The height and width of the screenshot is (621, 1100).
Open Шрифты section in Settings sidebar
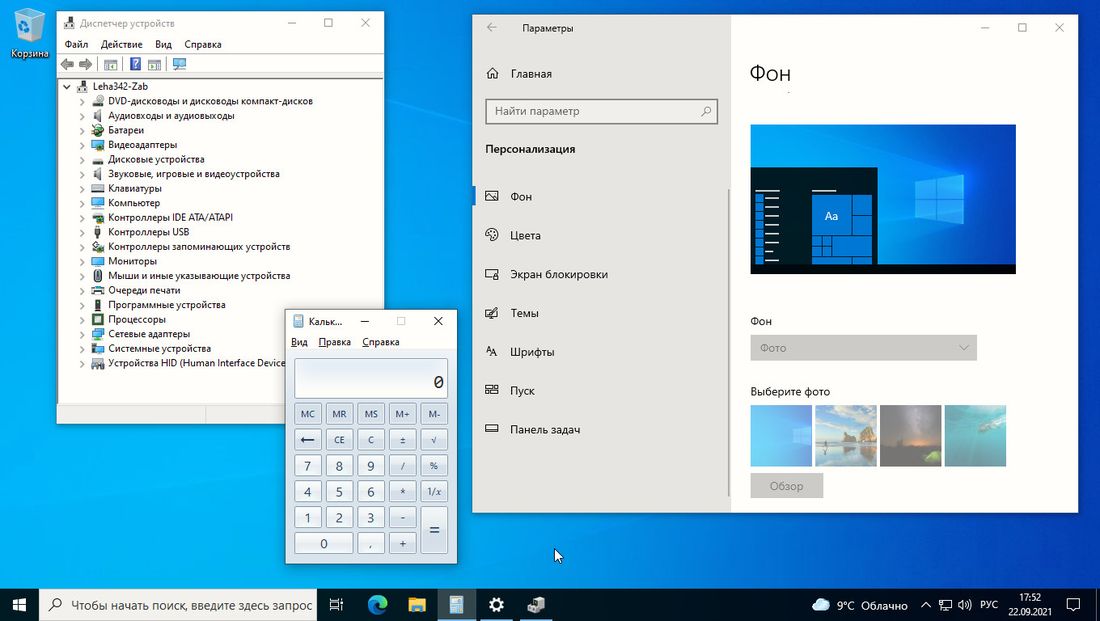coord(601,352)
